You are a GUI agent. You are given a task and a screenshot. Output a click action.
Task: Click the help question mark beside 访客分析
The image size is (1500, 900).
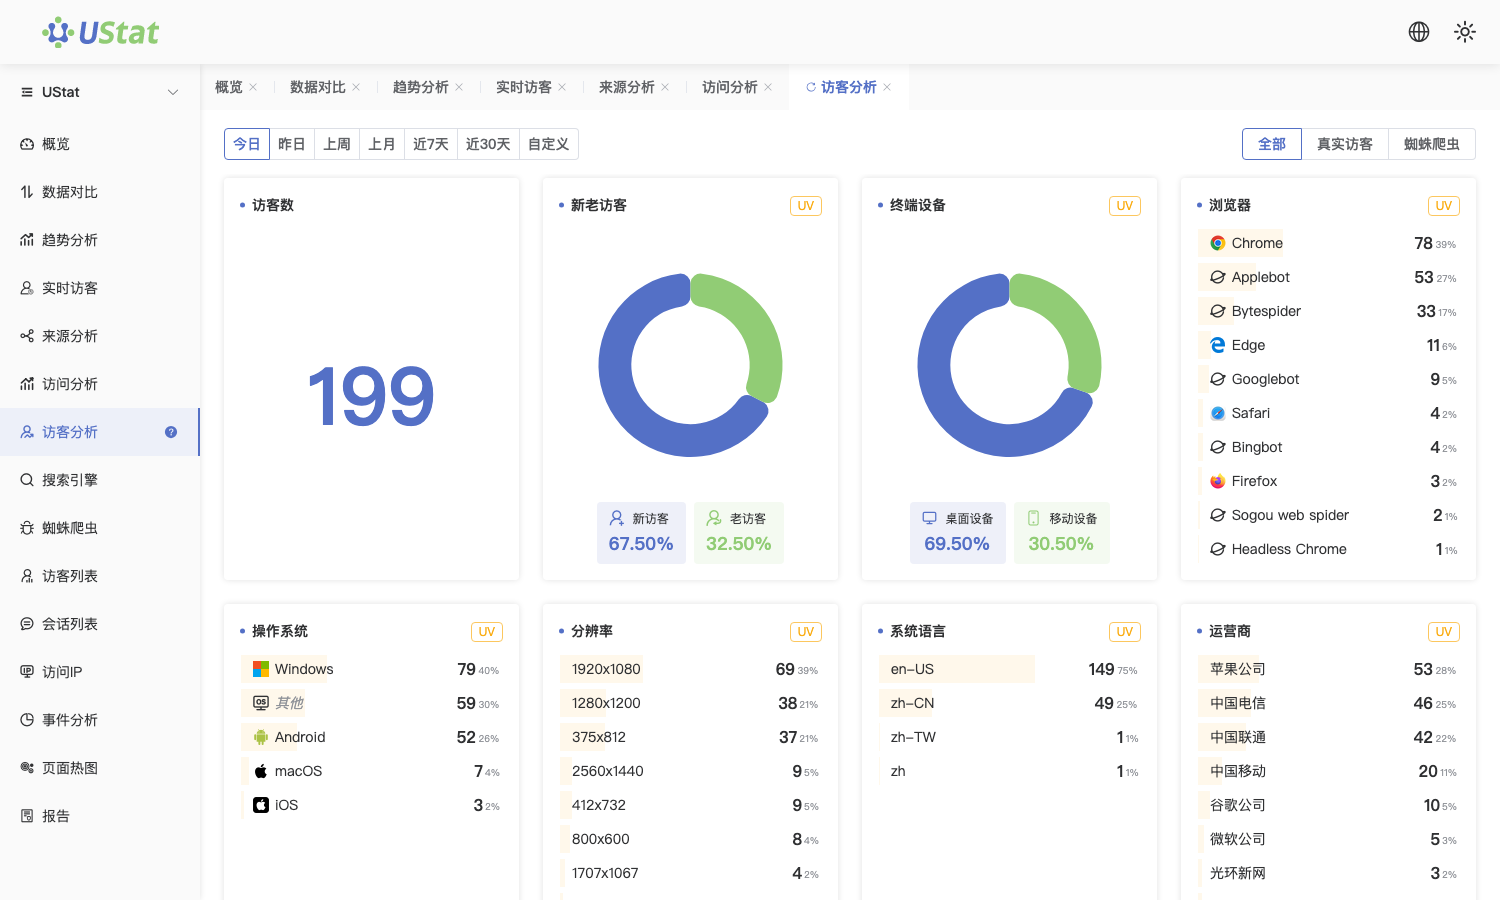171,432
